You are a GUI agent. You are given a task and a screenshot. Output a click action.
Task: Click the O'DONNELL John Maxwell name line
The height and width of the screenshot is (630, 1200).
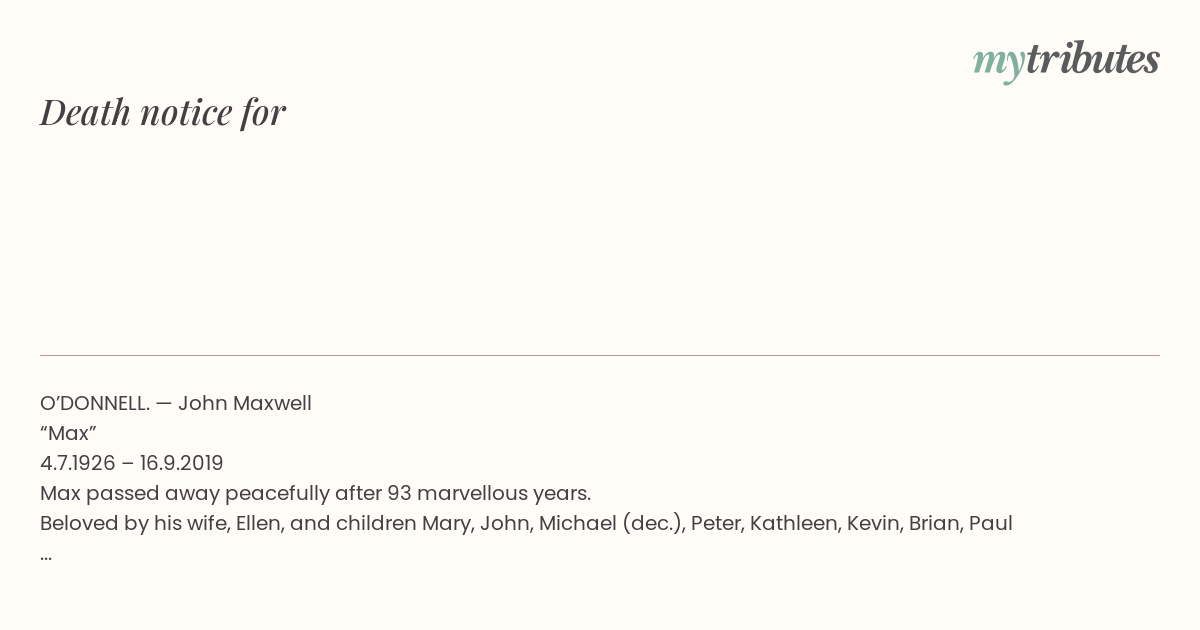pyautogui.click(x=176, y=403)
